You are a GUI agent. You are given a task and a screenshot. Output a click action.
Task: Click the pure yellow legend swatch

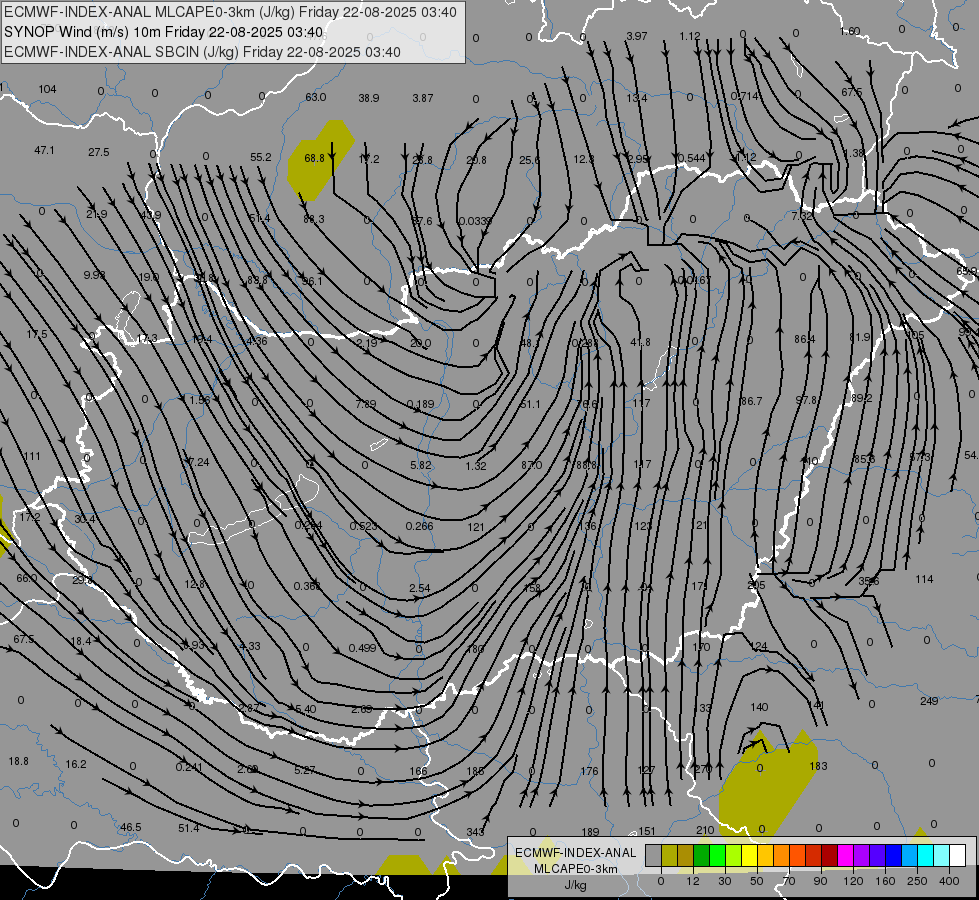click(749, 855)
